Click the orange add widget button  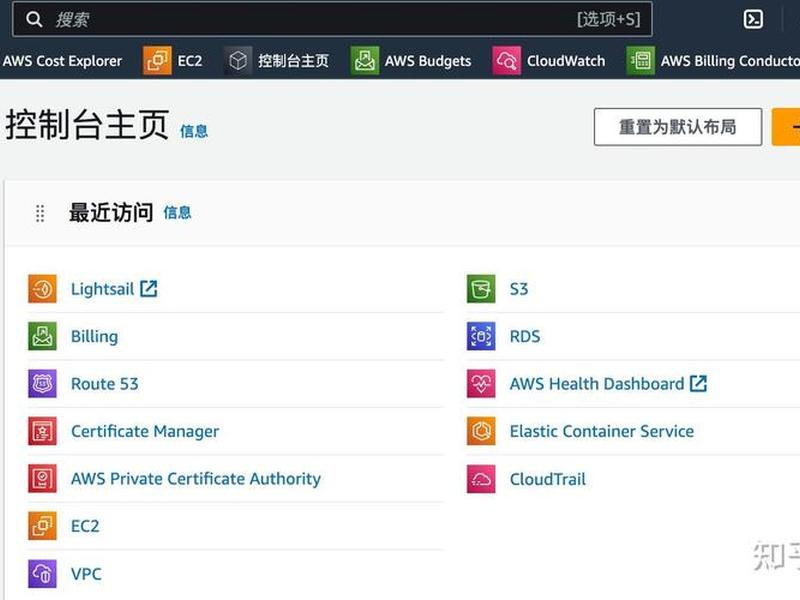click(x=786, y=127)
